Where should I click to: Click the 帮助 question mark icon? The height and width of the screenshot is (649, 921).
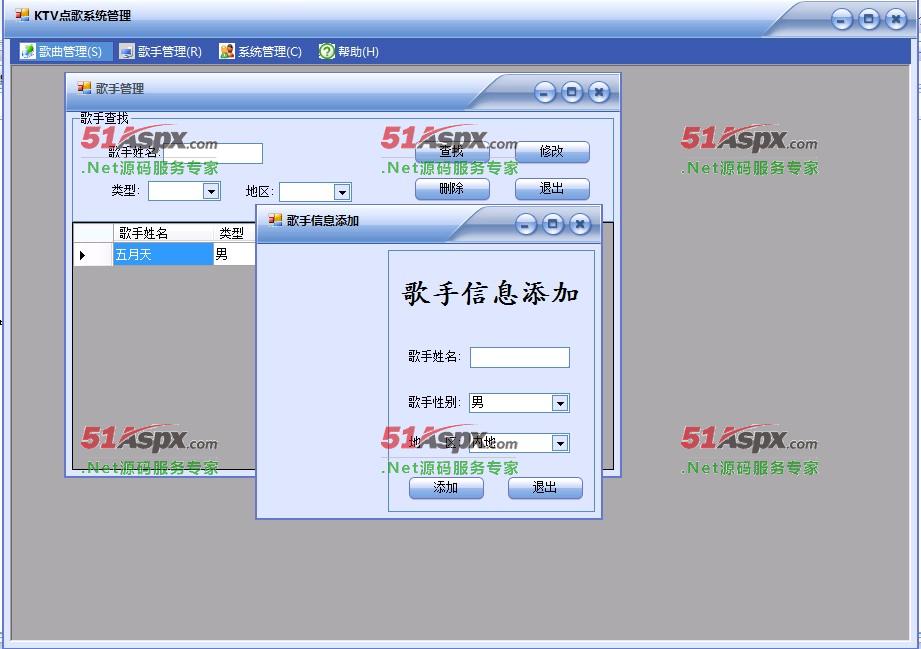pos(326,52)
